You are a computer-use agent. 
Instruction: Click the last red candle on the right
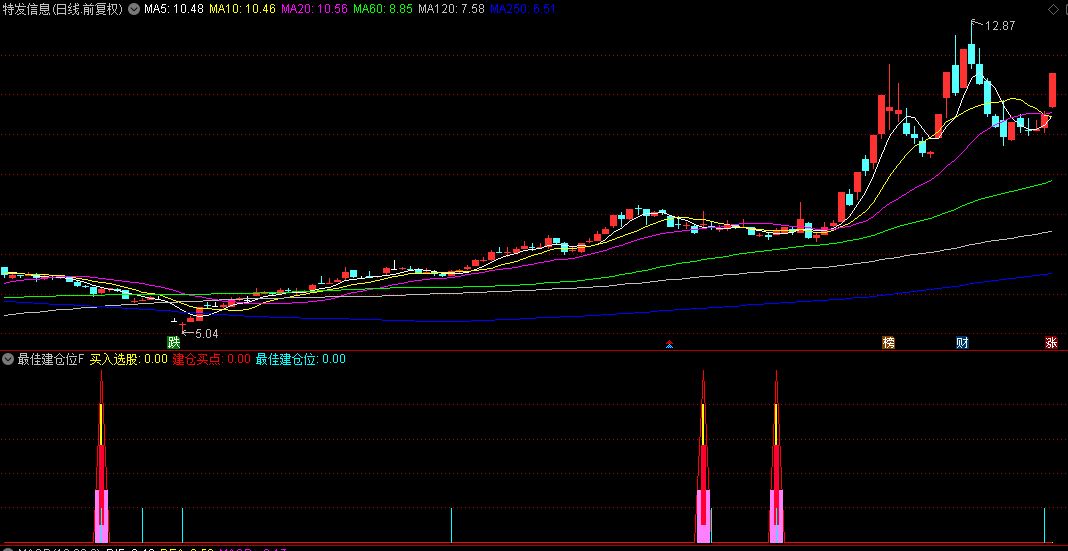1052,90
